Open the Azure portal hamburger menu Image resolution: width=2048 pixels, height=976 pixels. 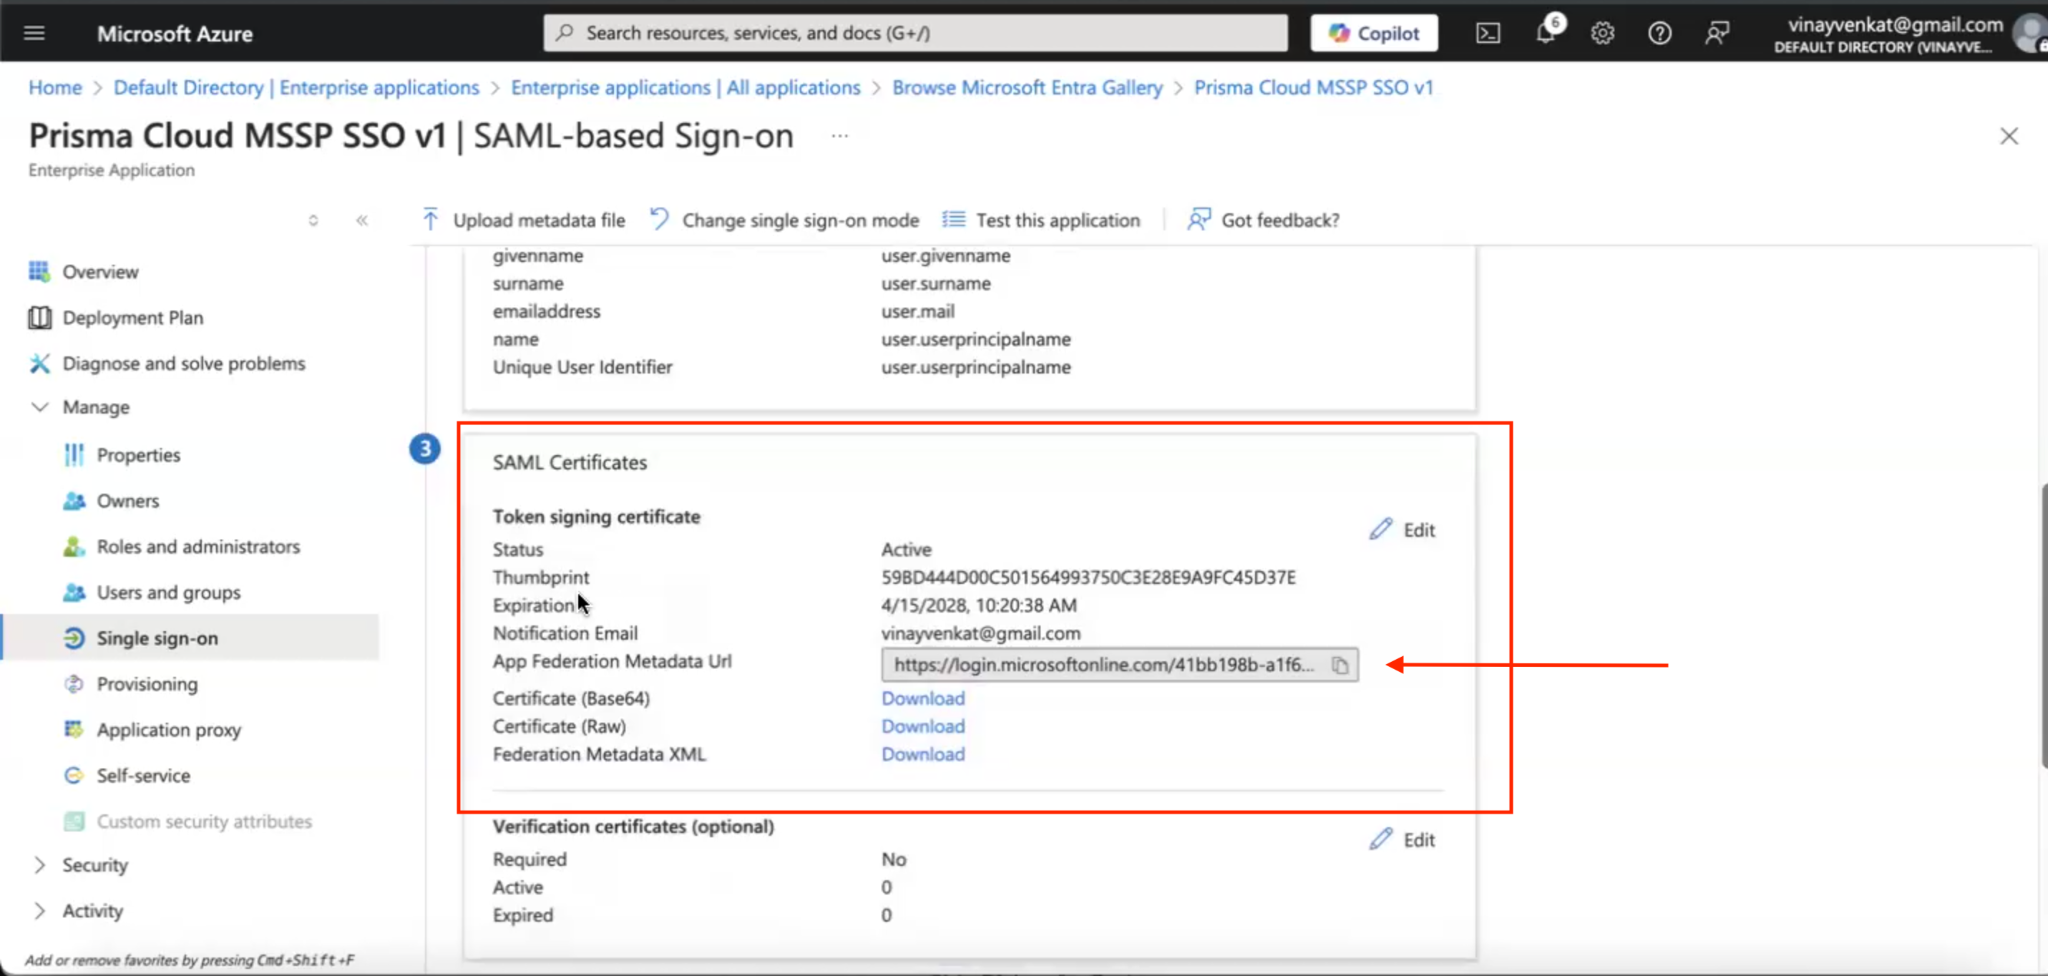click(x=34, y=33)
